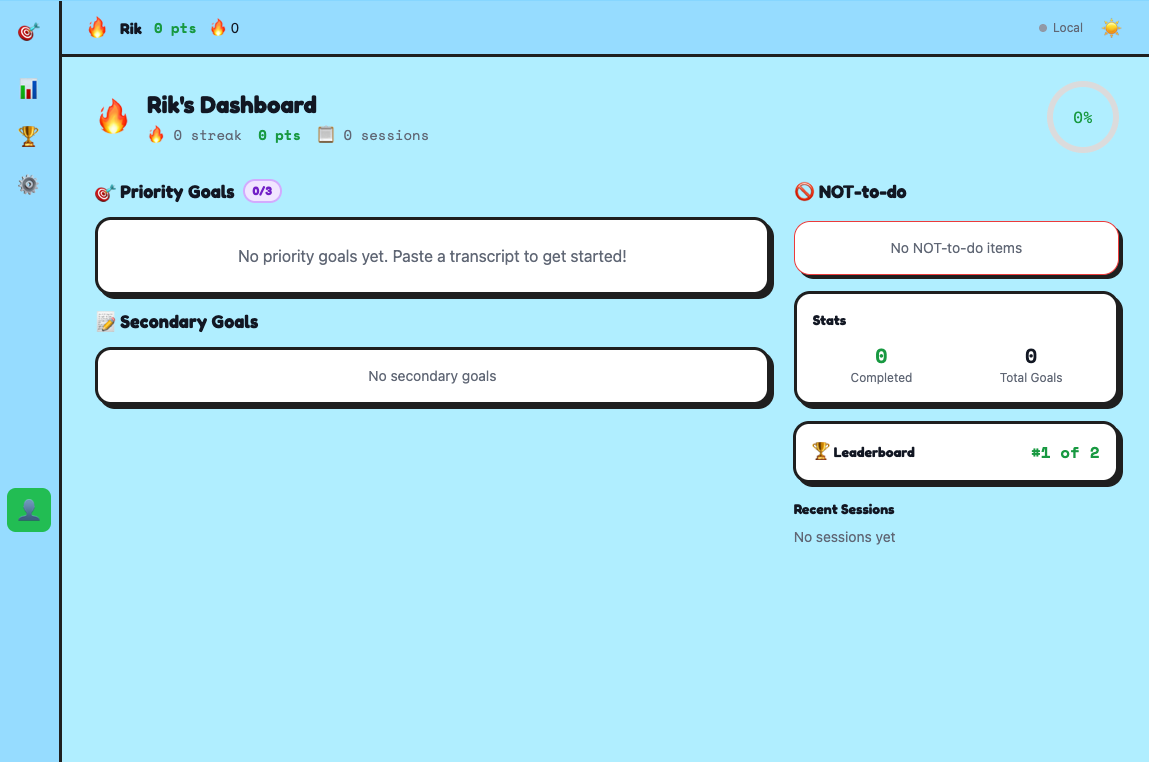Screen dimensions: 1149x762
Task: Open the bar chart stats icon
Action: click(x=28, y=90)
